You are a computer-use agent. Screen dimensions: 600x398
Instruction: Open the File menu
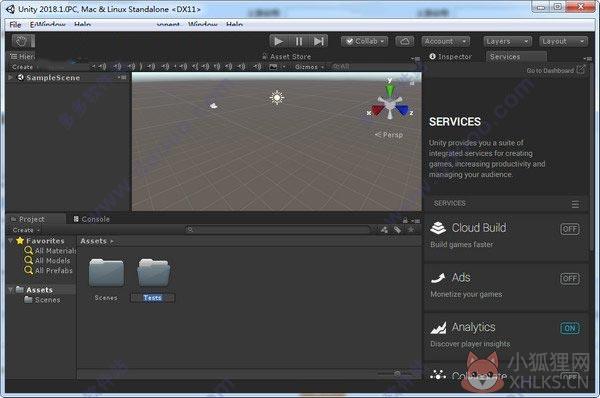[x=15, y=25]
